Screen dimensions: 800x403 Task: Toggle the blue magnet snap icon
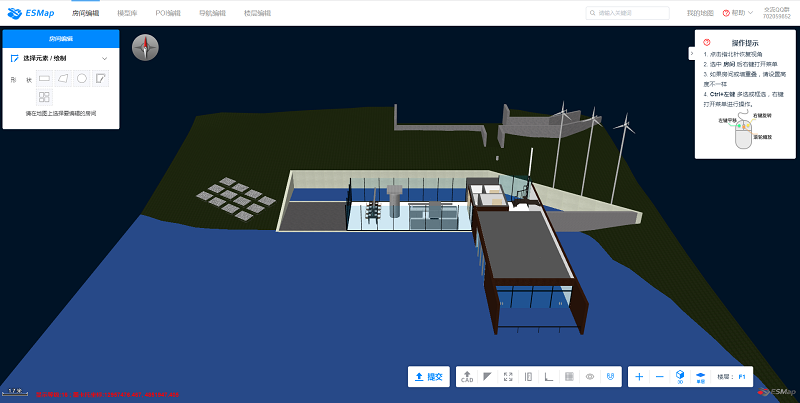(x=610, y=377)
